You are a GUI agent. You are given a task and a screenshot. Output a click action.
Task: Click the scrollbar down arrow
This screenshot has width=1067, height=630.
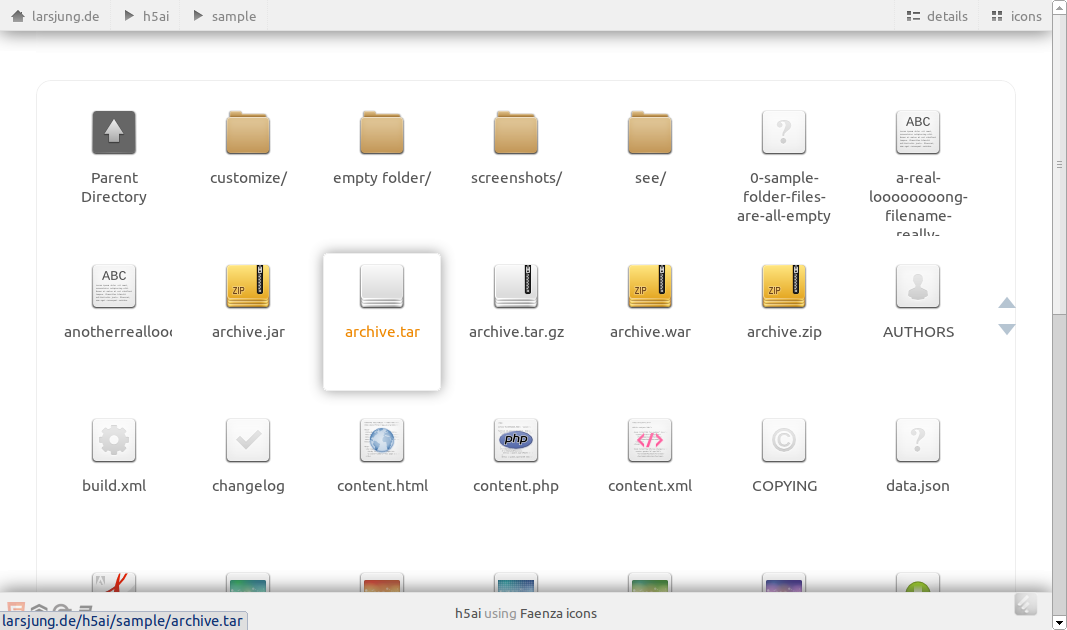pyautogui.click(x=1059, y=623)
